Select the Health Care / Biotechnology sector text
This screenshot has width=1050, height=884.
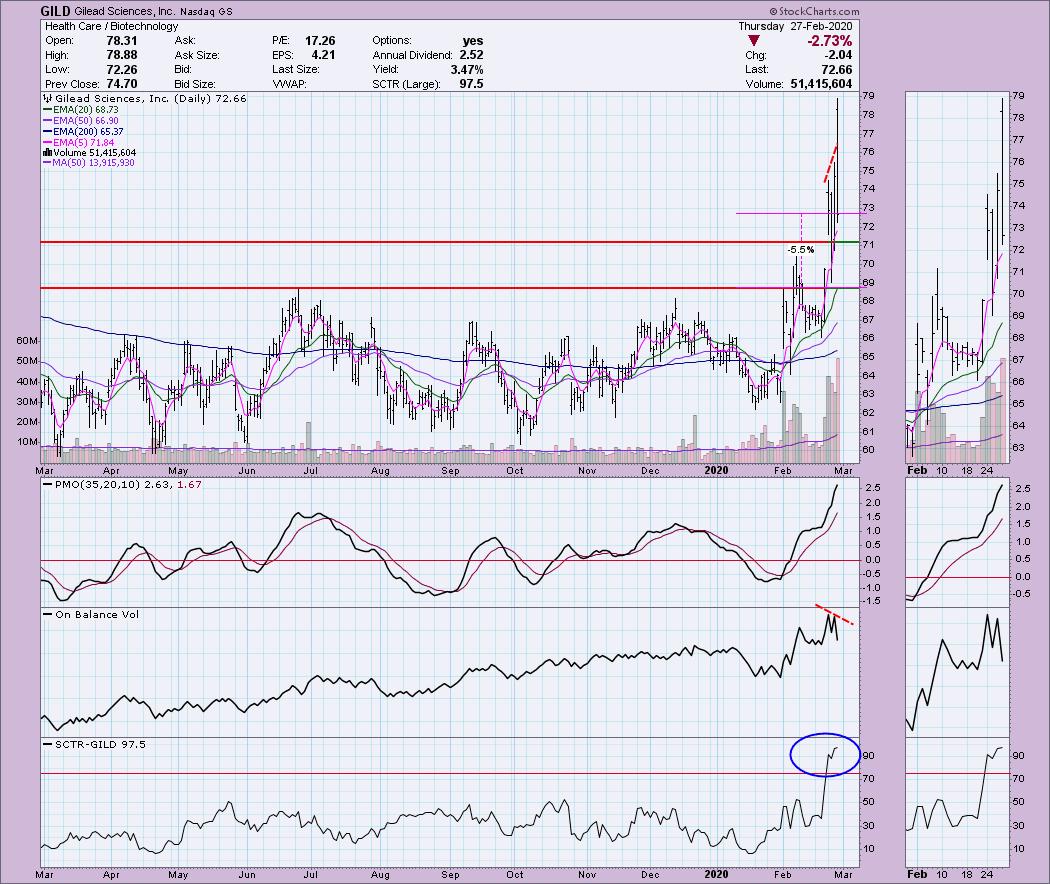[x=112, y=26]
